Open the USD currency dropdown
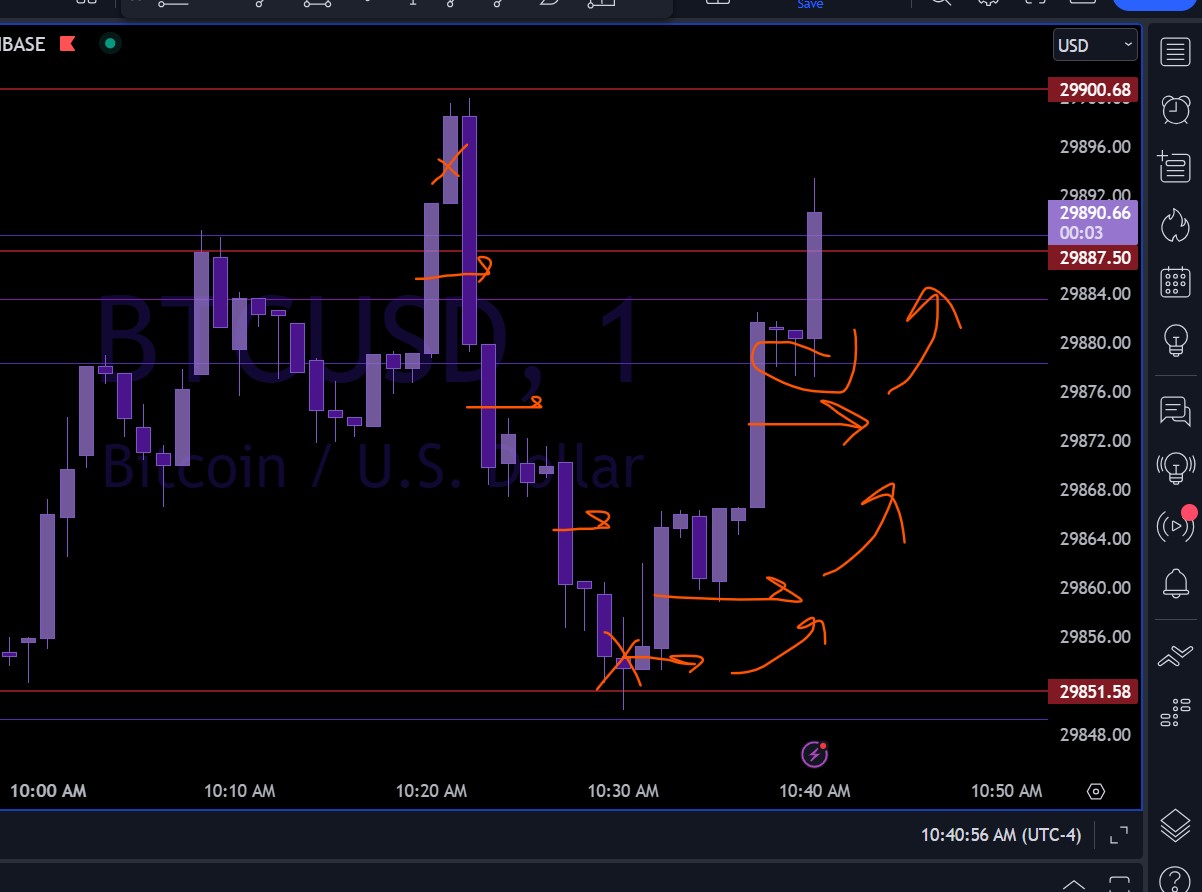 pos(1096,45)
